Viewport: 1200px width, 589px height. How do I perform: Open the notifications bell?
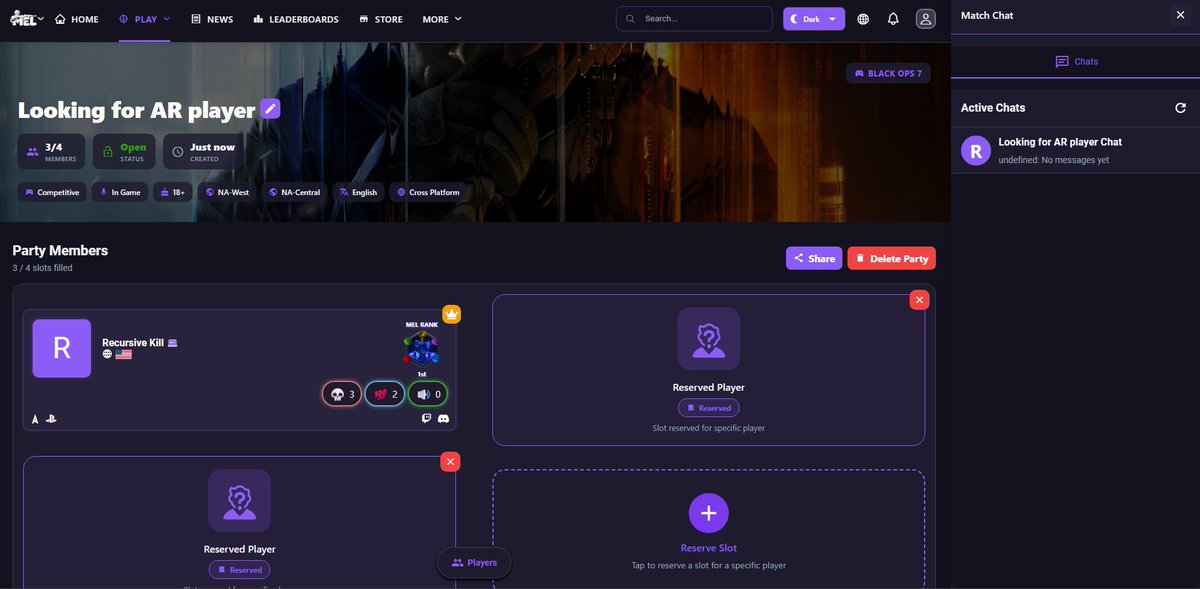[893, 19]
